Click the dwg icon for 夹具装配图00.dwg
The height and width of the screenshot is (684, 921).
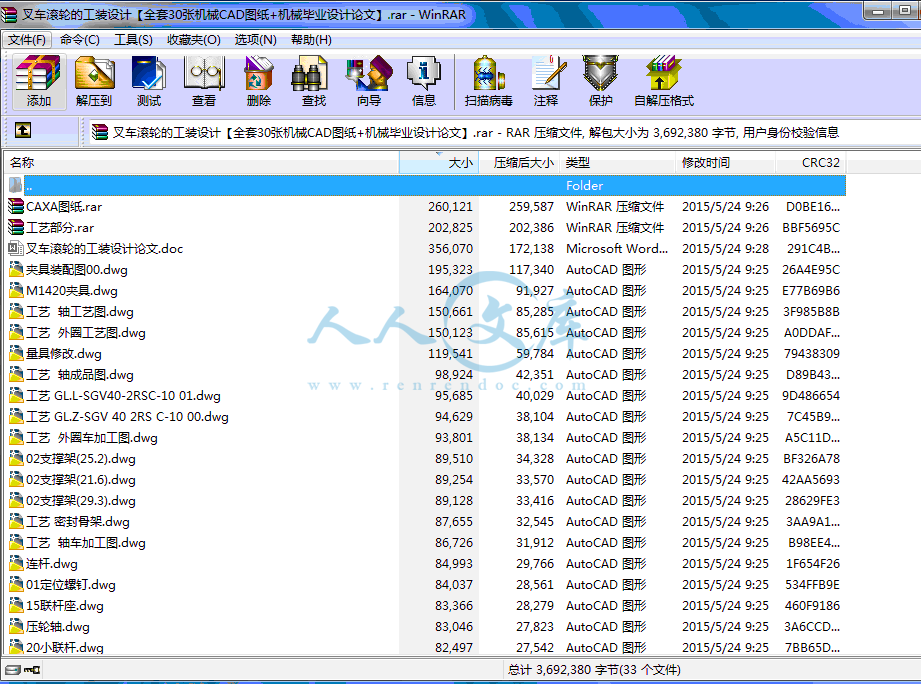click(16, 269)
